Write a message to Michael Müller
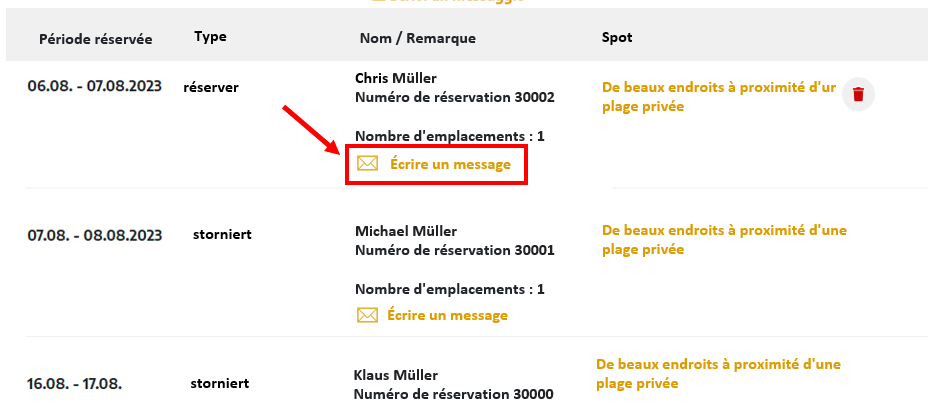928x409 pixels. click(447, 315)
